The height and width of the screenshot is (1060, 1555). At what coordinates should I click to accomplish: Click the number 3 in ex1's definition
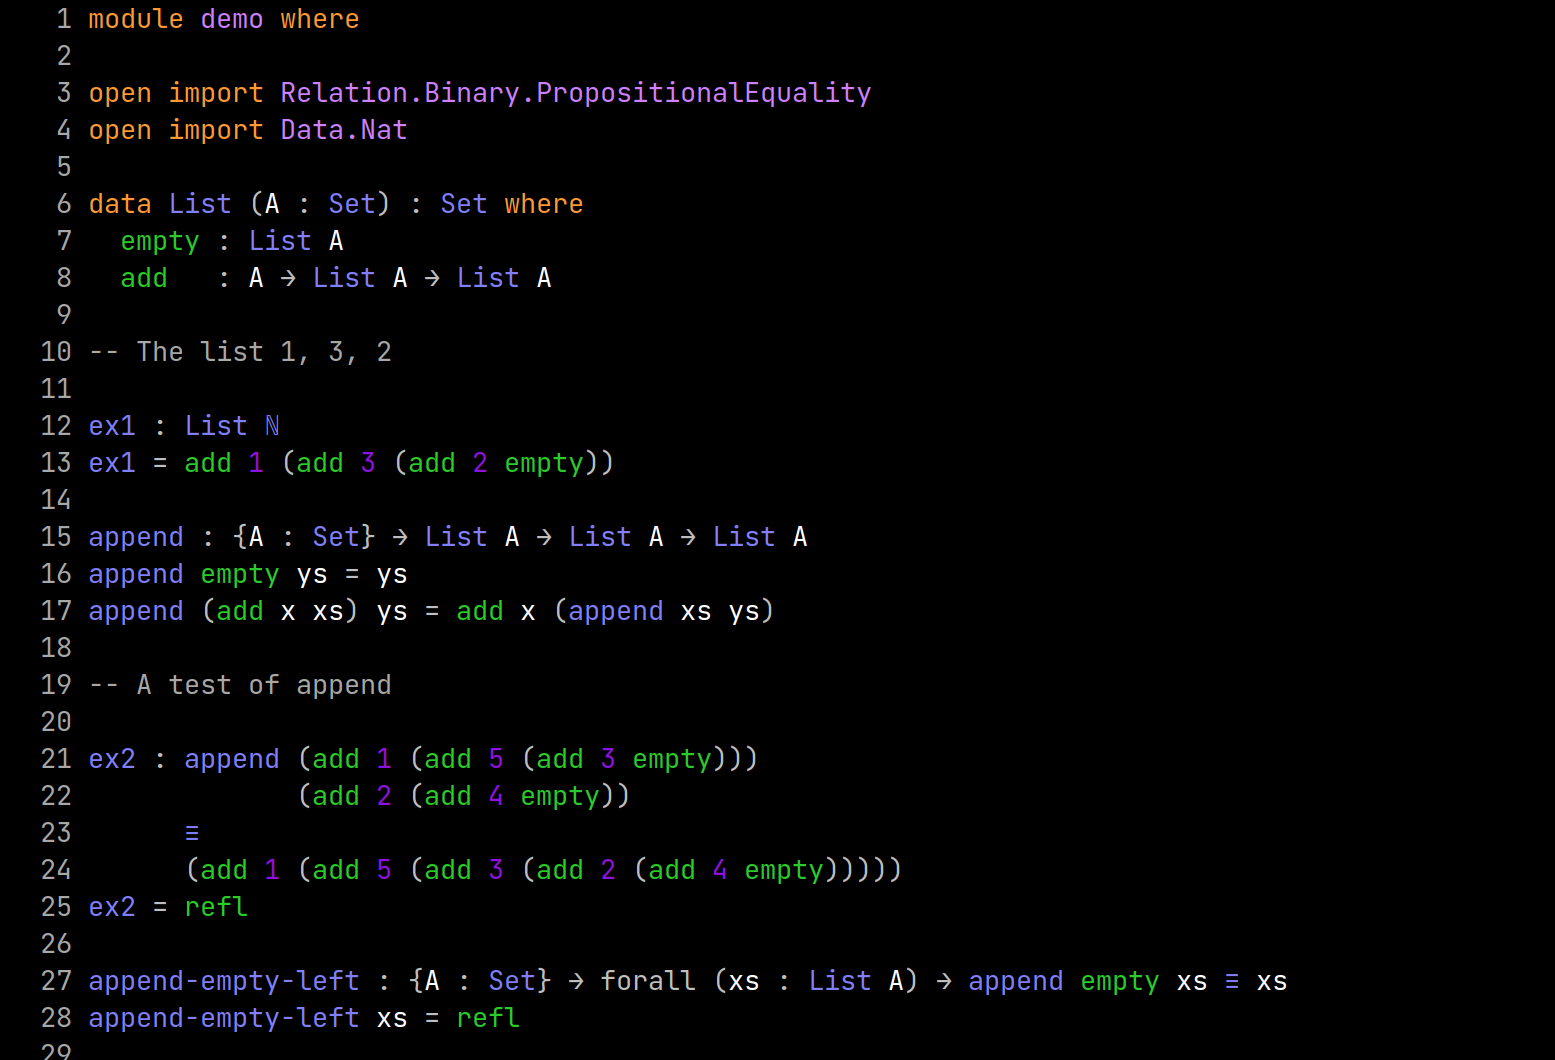(x=368, y=462)
